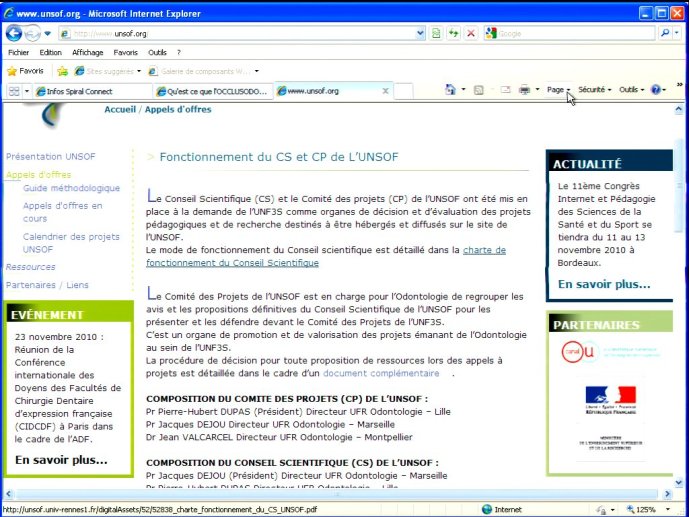Click the browser Back arrow button
The width and height of the screenshot is (689, 517).
click(x=14, y=33)
